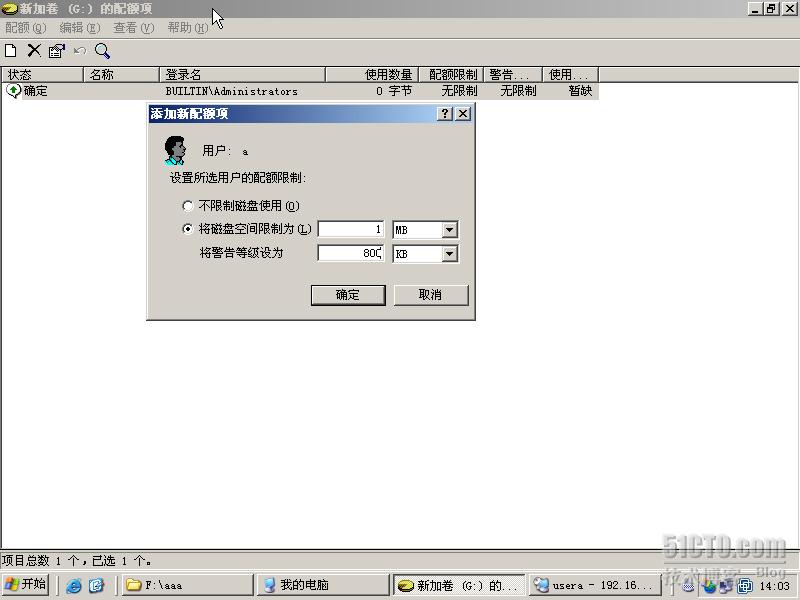
Task: Open the 帮助 menu
Action: [x=188, y=28]
